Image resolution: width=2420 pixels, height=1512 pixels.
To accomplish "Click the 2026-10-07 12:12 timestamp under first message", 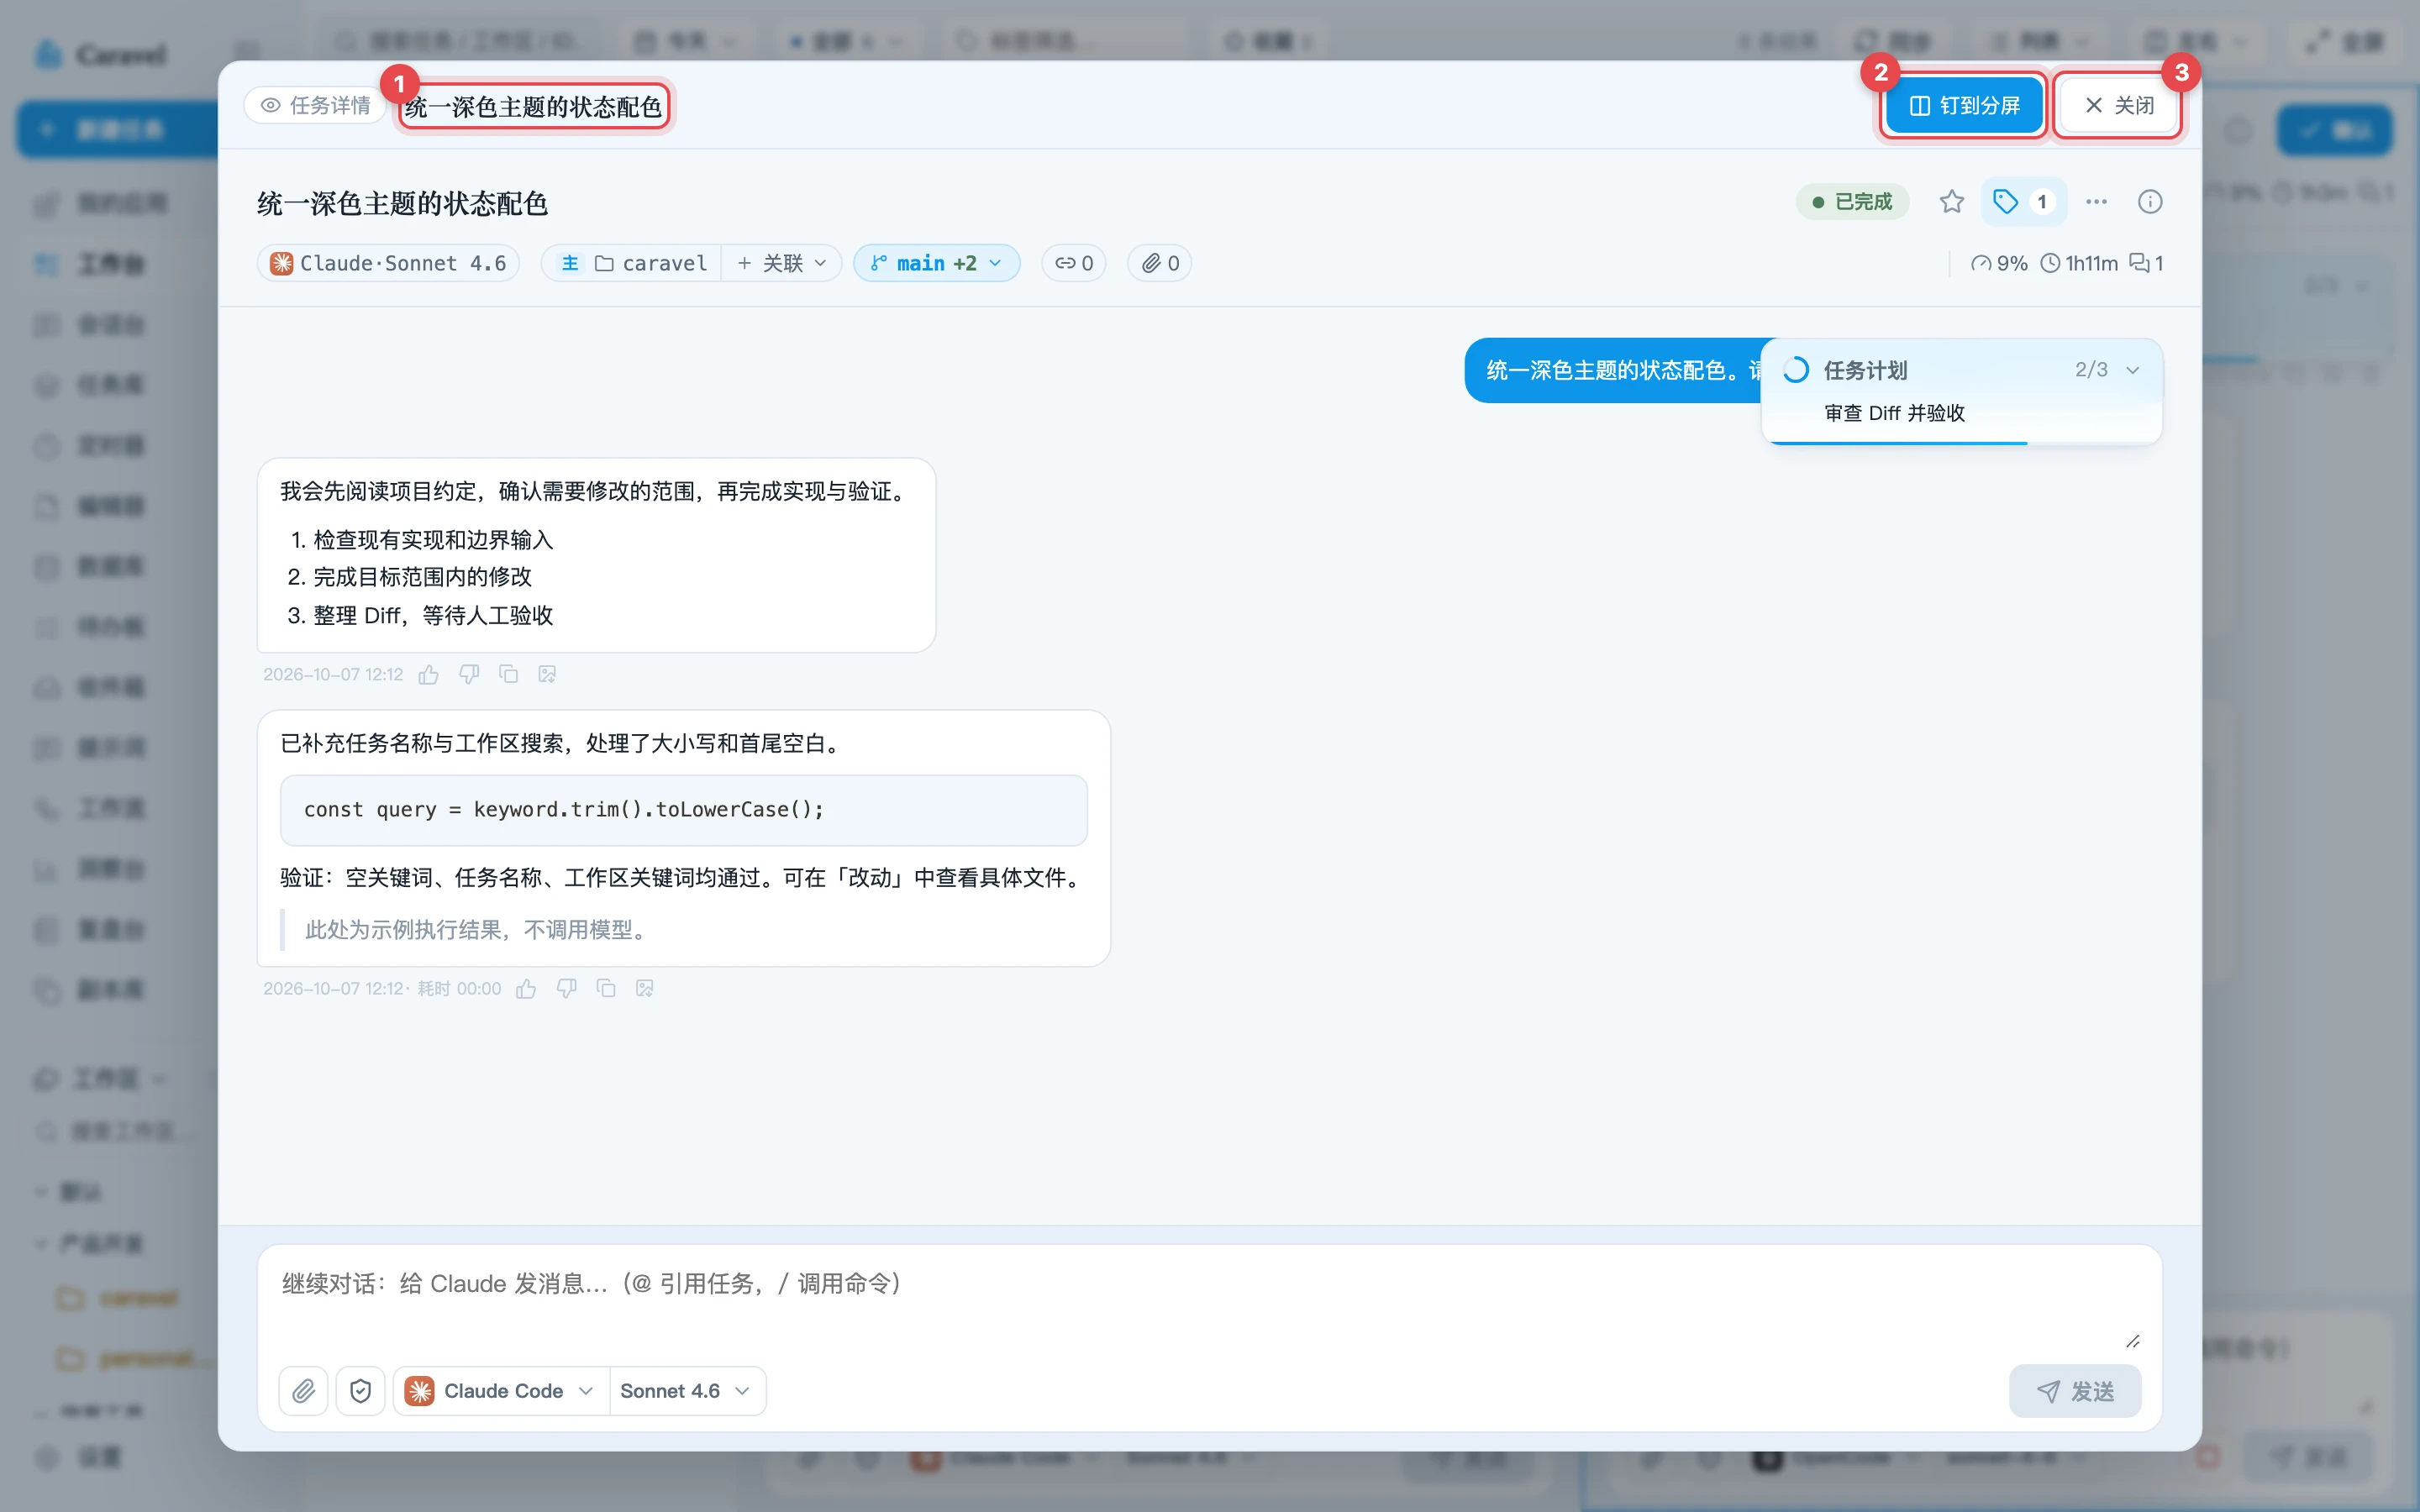I will [333, 675].
